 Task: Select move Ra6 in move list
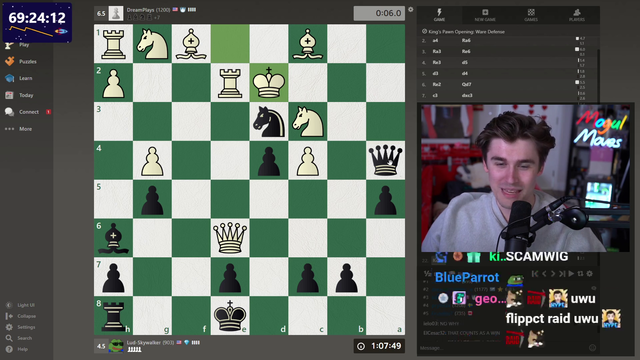pyautogui.click(x=466, y=40)
